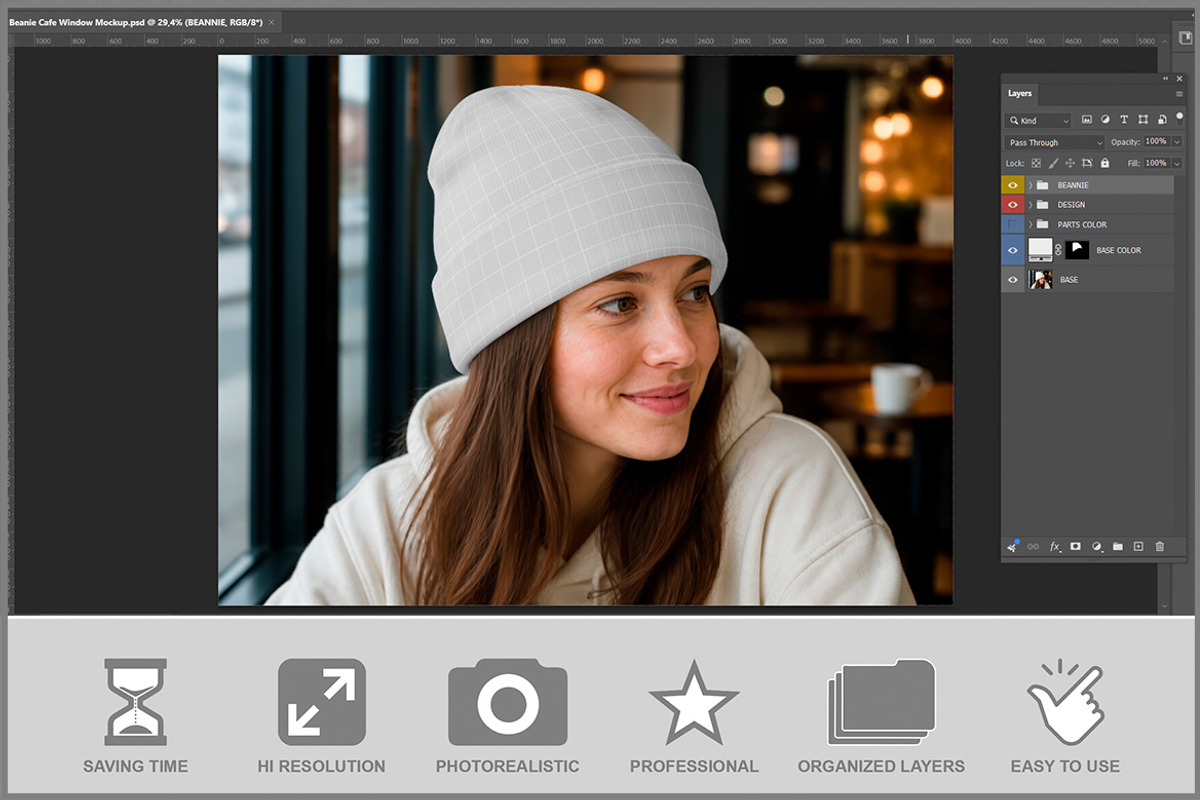Image resolution: width=1200 pixels, height=800 pixels.
Task: Hide the DESIGN group eye icon
Action: [1013, 205]
